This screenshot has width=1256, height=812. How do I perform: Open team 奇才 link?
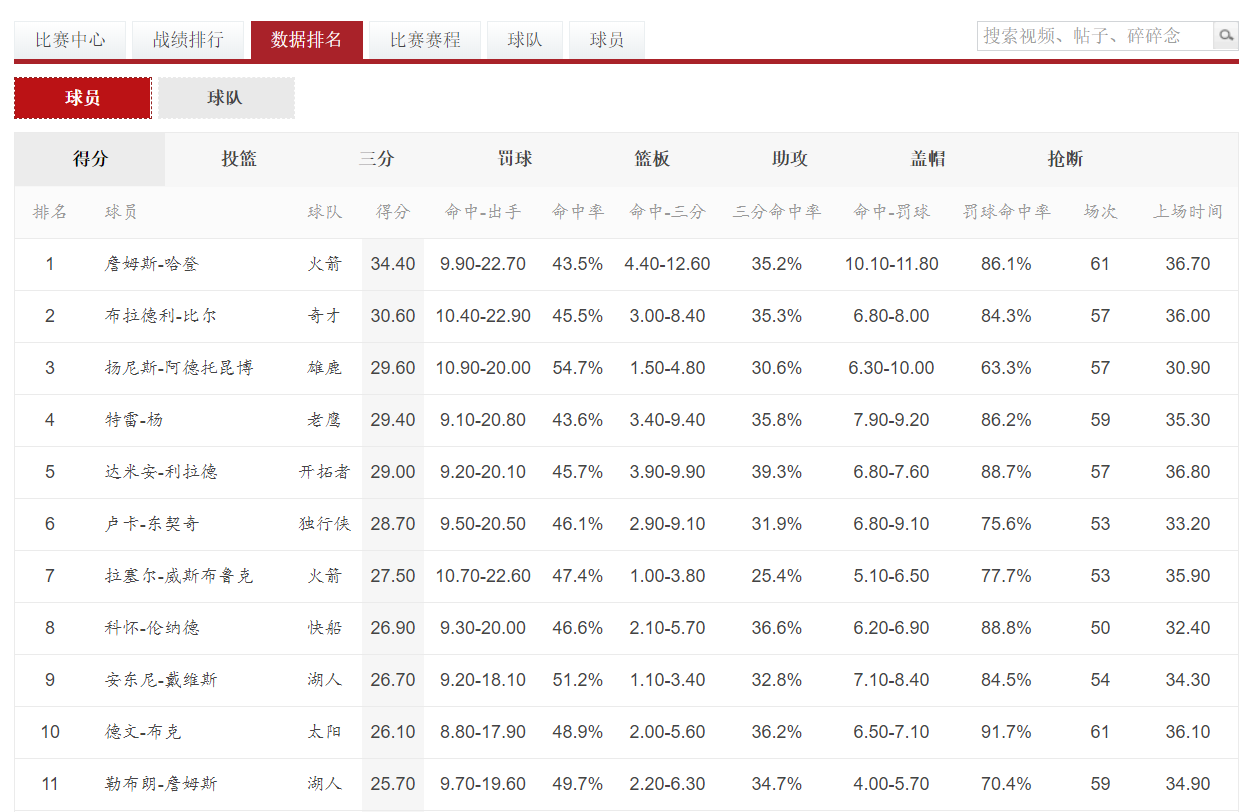pos(325,316)
